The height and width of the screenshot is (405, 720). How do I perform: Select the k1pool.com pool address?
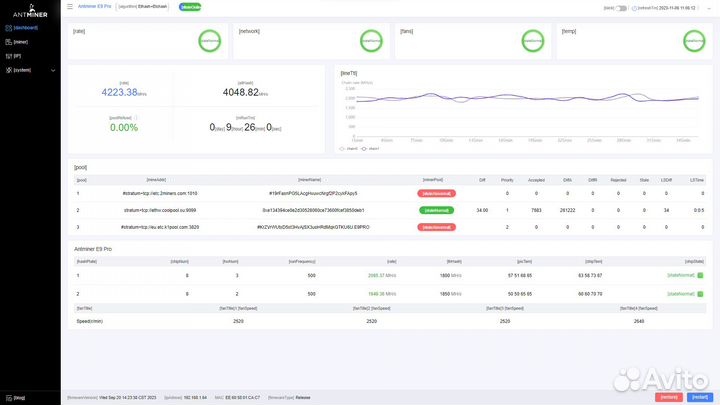(x=160, y=227)
